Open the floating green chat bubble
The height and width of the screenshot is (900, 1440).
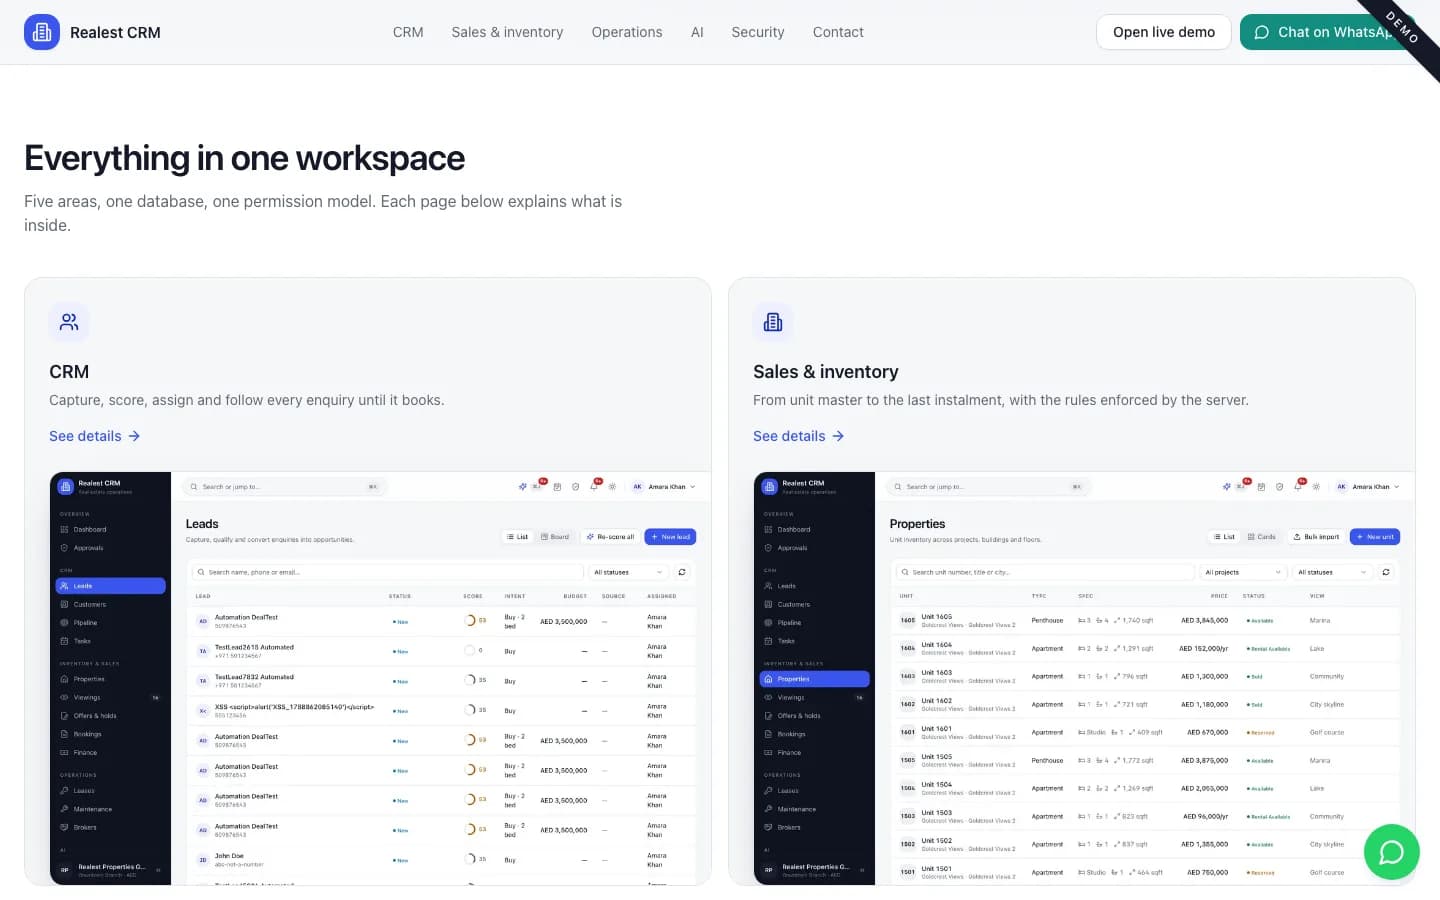tap(1391, 852)
